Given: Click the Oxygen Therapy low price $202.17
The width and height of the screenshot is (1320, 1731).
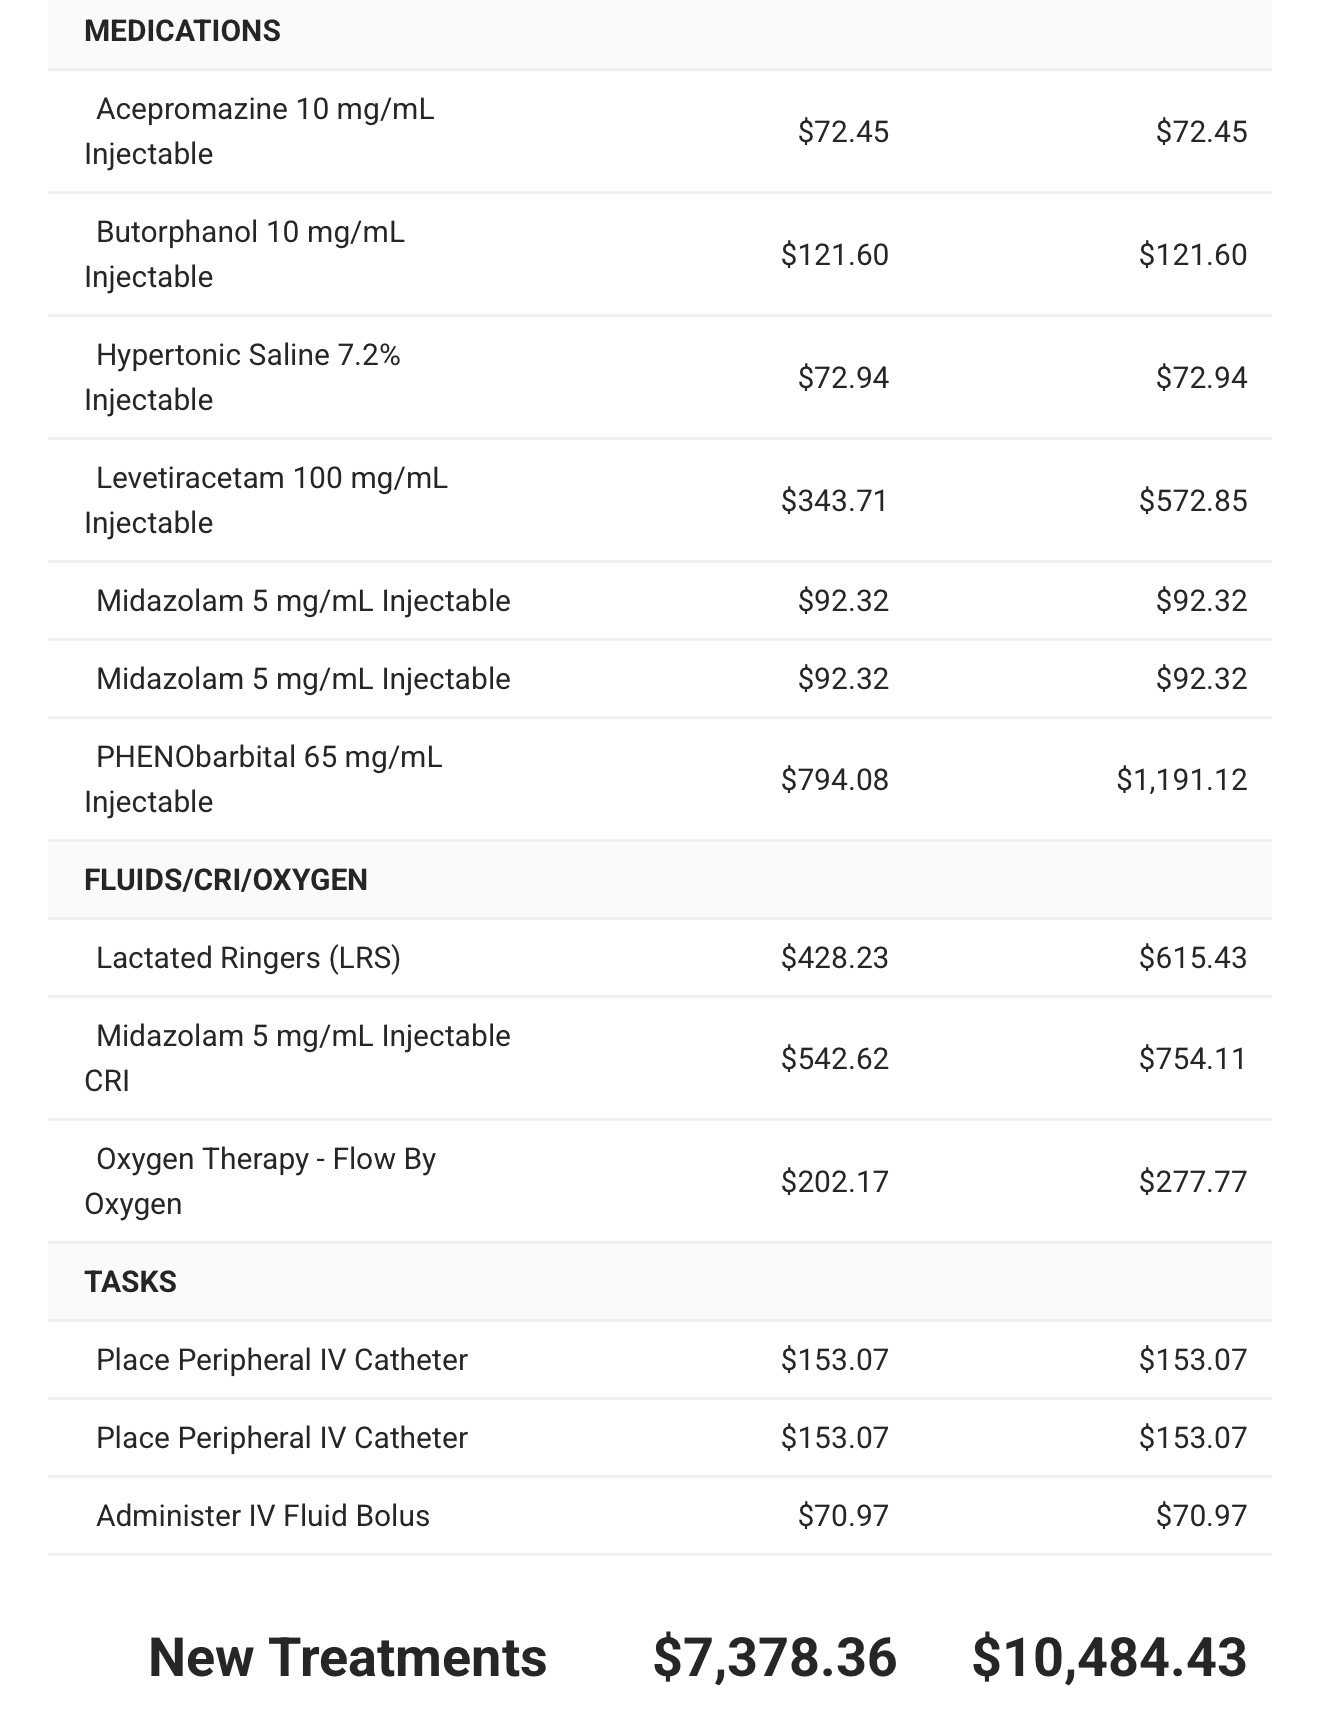Looking at the screenshot, I should (x=834, y=1181).
